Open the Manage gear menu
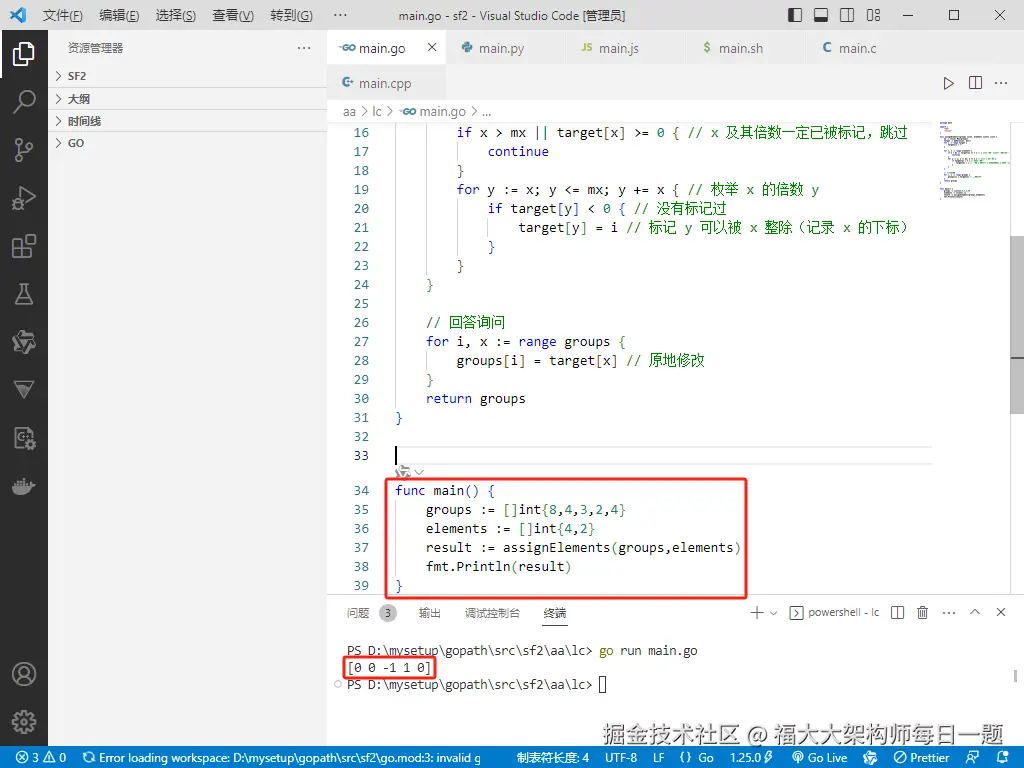 (24, 722)
